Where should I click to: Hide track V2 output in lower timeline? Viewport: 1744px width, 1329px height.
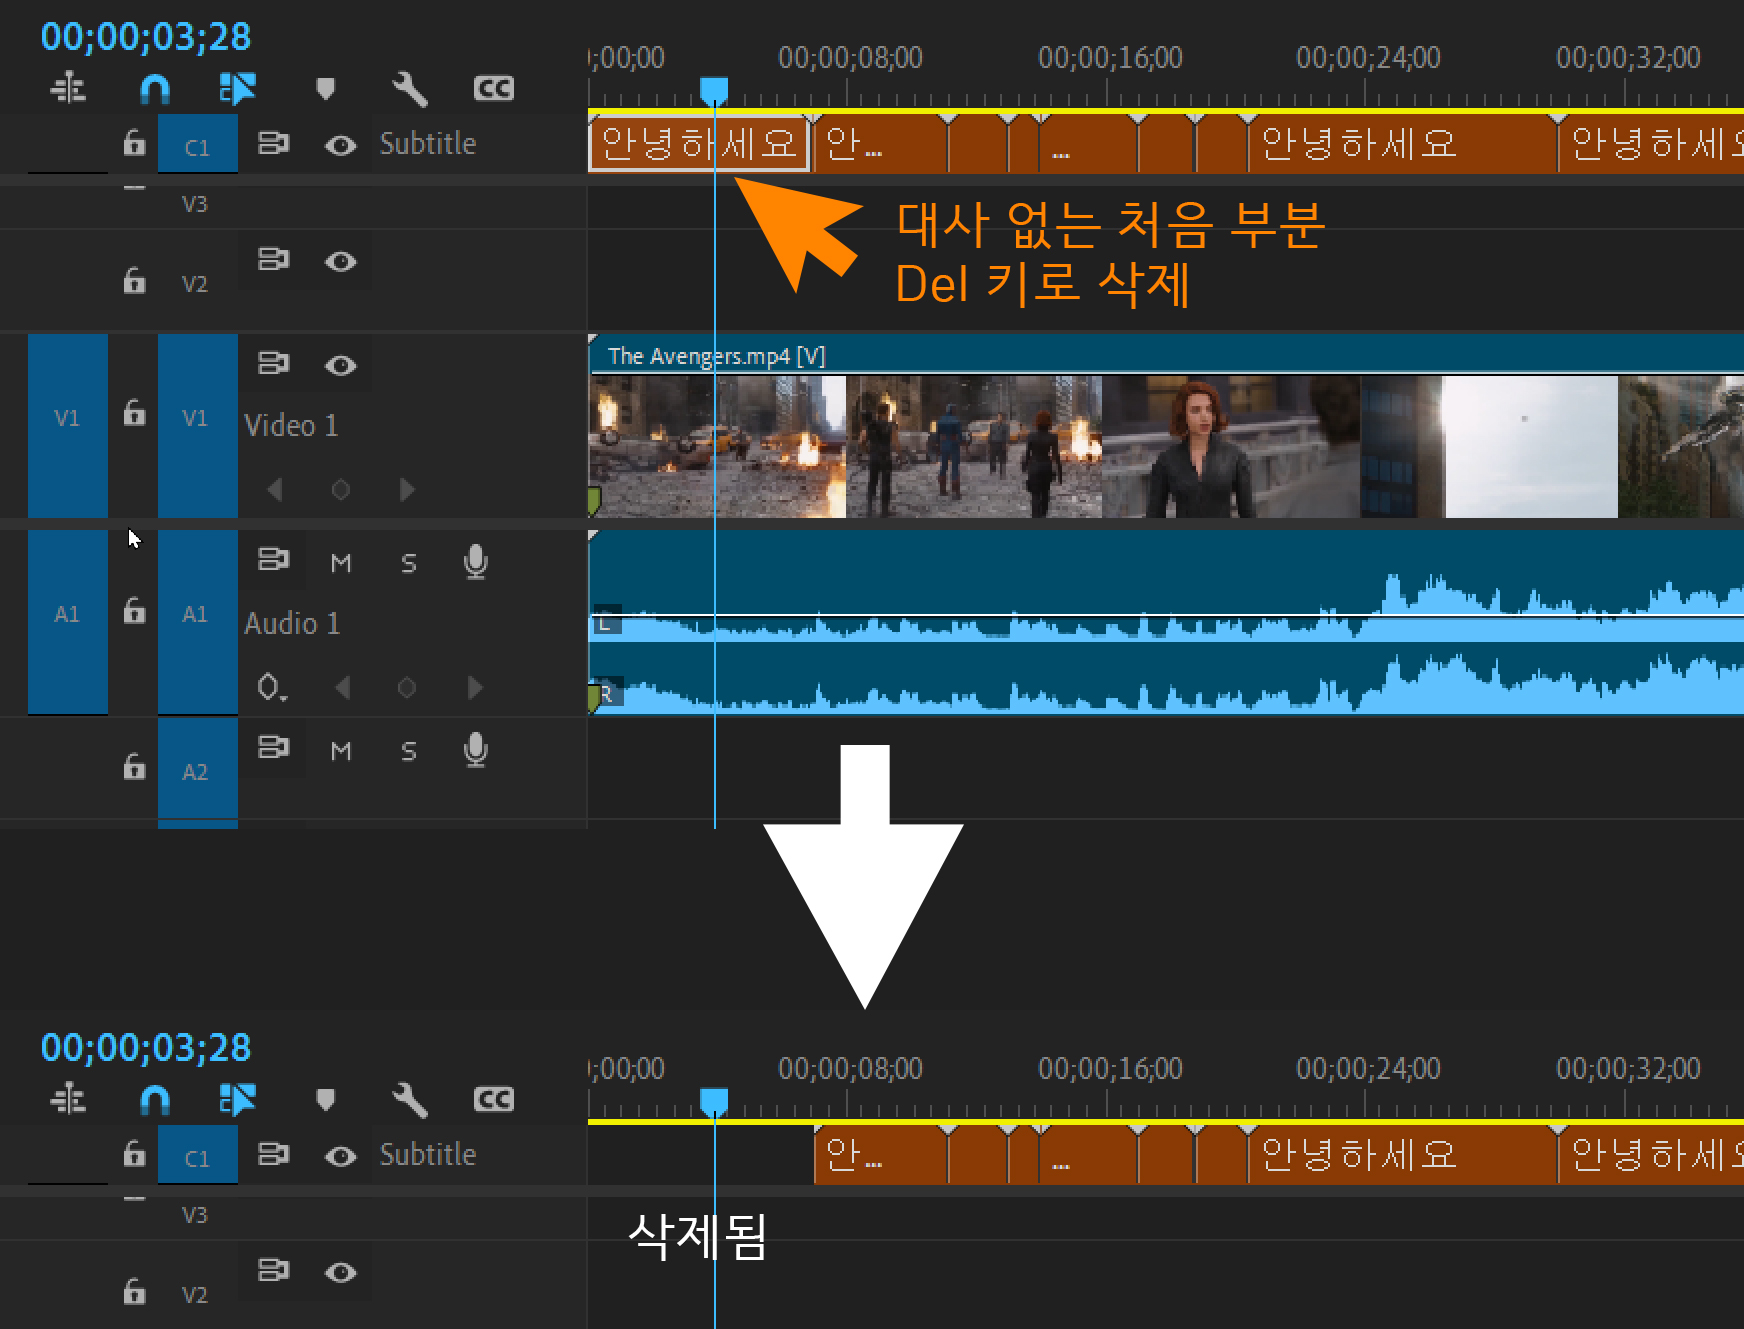(x=340, y=1272)
